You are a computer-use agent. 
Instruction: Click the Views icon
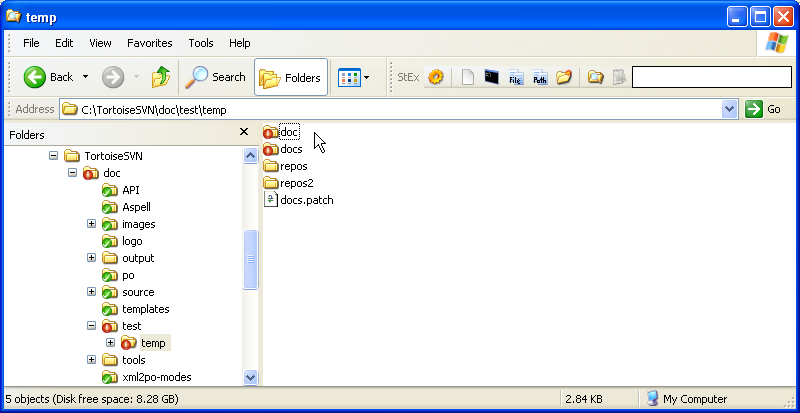point(349,78)
